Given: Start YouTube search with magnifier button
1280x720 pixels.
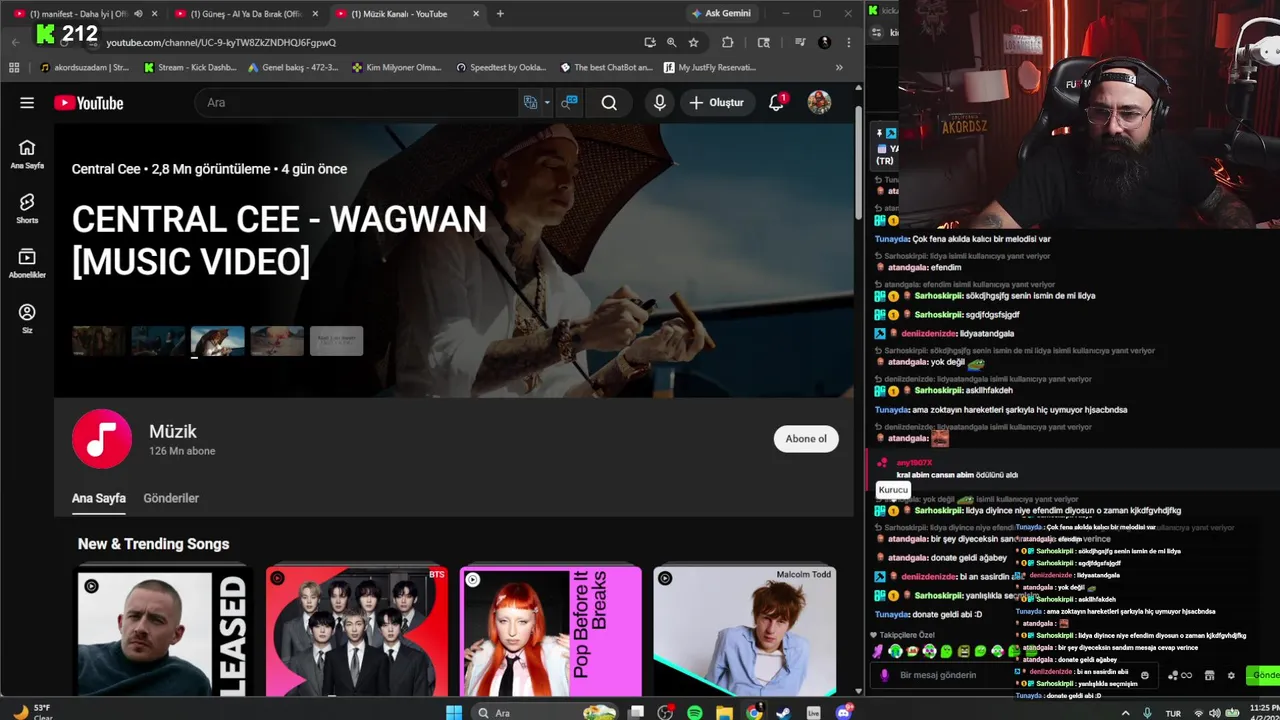Looking at the screenshot, I should (609, 103).
